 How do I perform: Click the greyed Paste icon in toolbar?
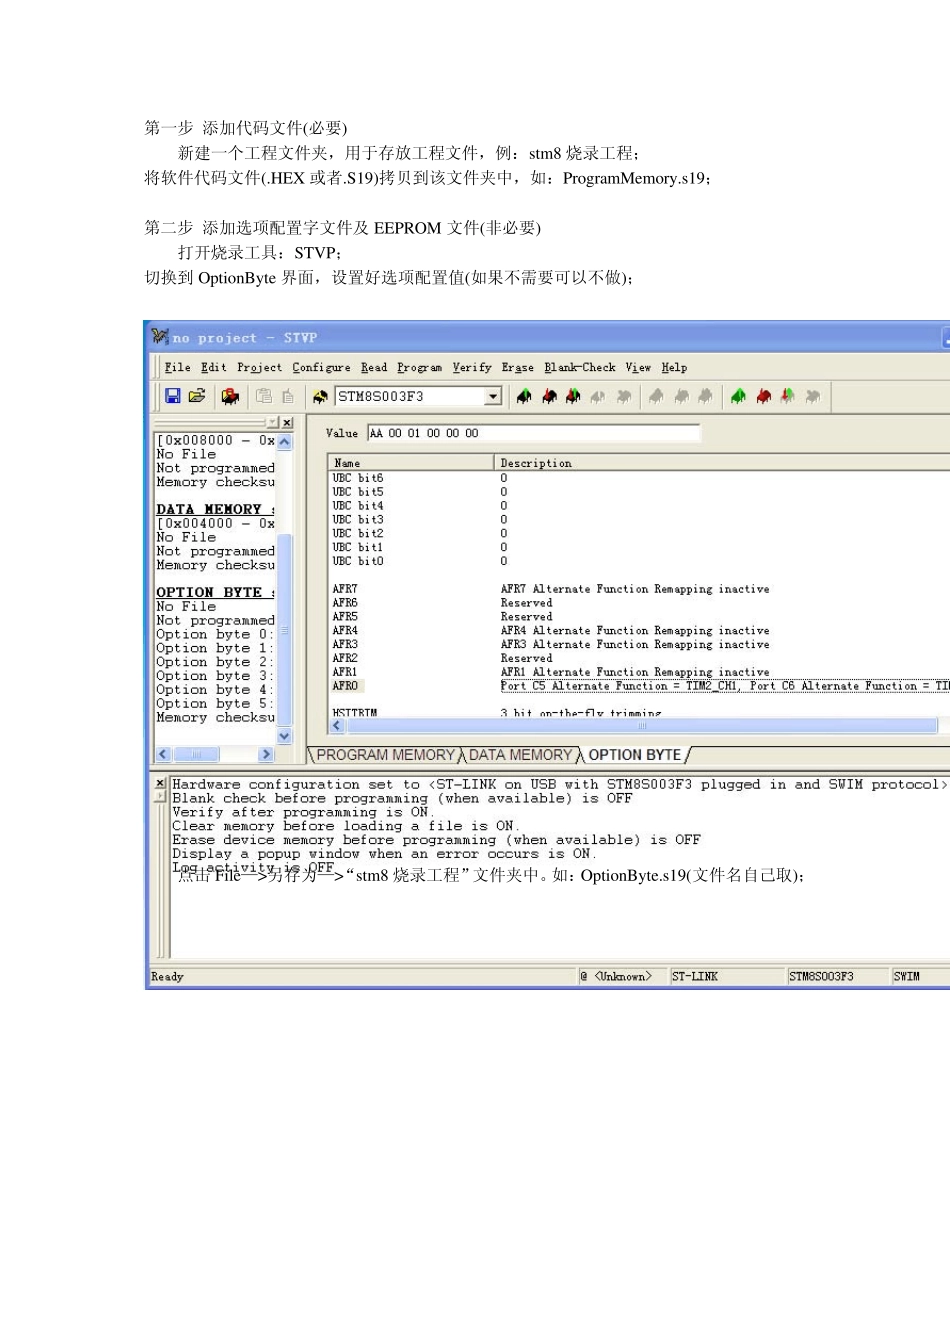(288, 396)
